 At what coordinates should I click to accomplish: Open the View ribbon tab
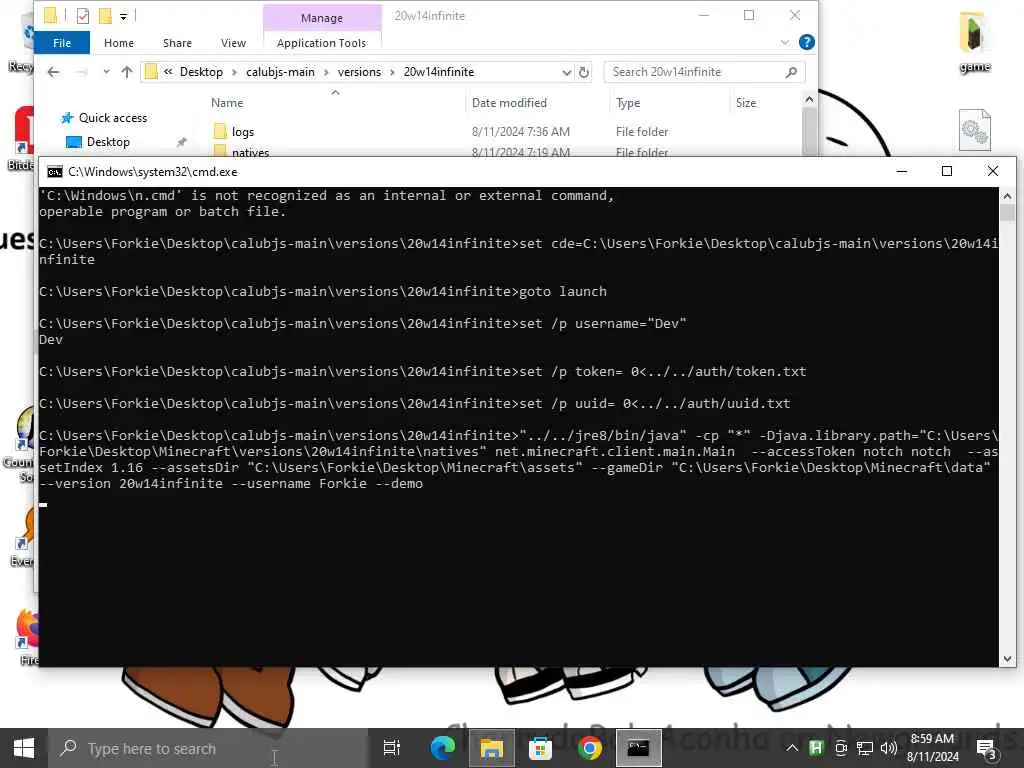point(233,43)
